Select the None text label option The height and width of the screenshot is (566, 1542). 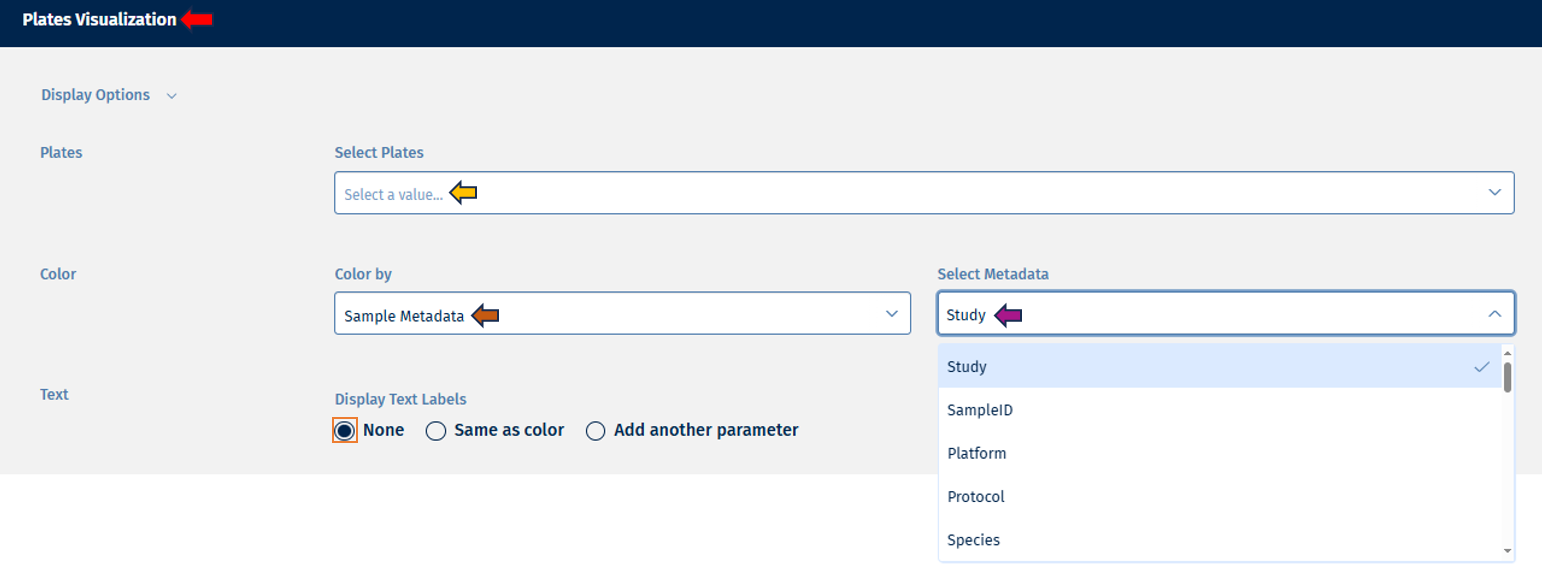(344, 431)
